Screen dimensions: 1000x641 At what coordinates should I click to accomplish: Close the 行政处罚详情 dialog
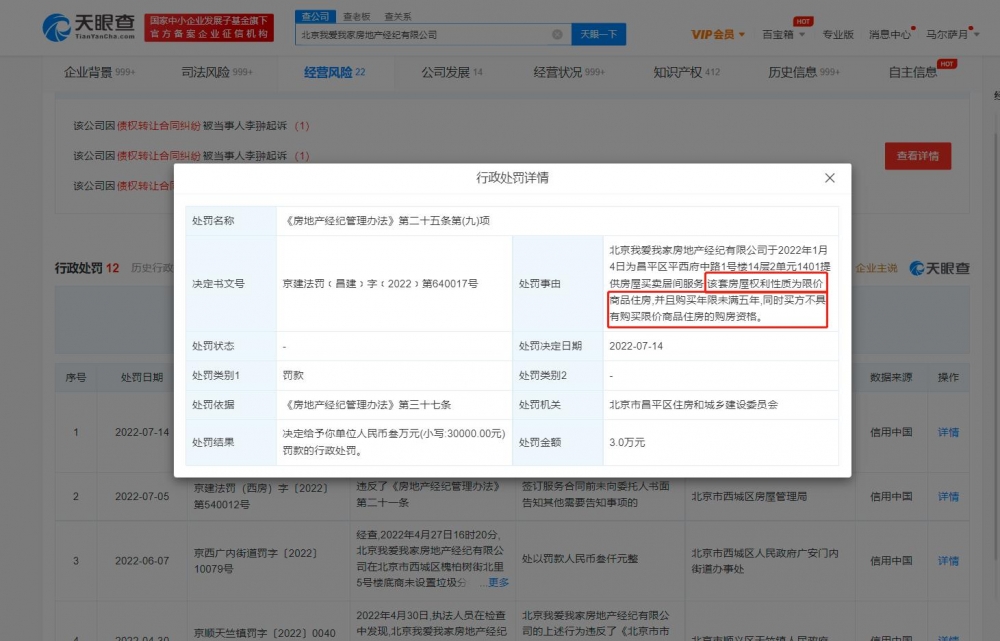829,178
